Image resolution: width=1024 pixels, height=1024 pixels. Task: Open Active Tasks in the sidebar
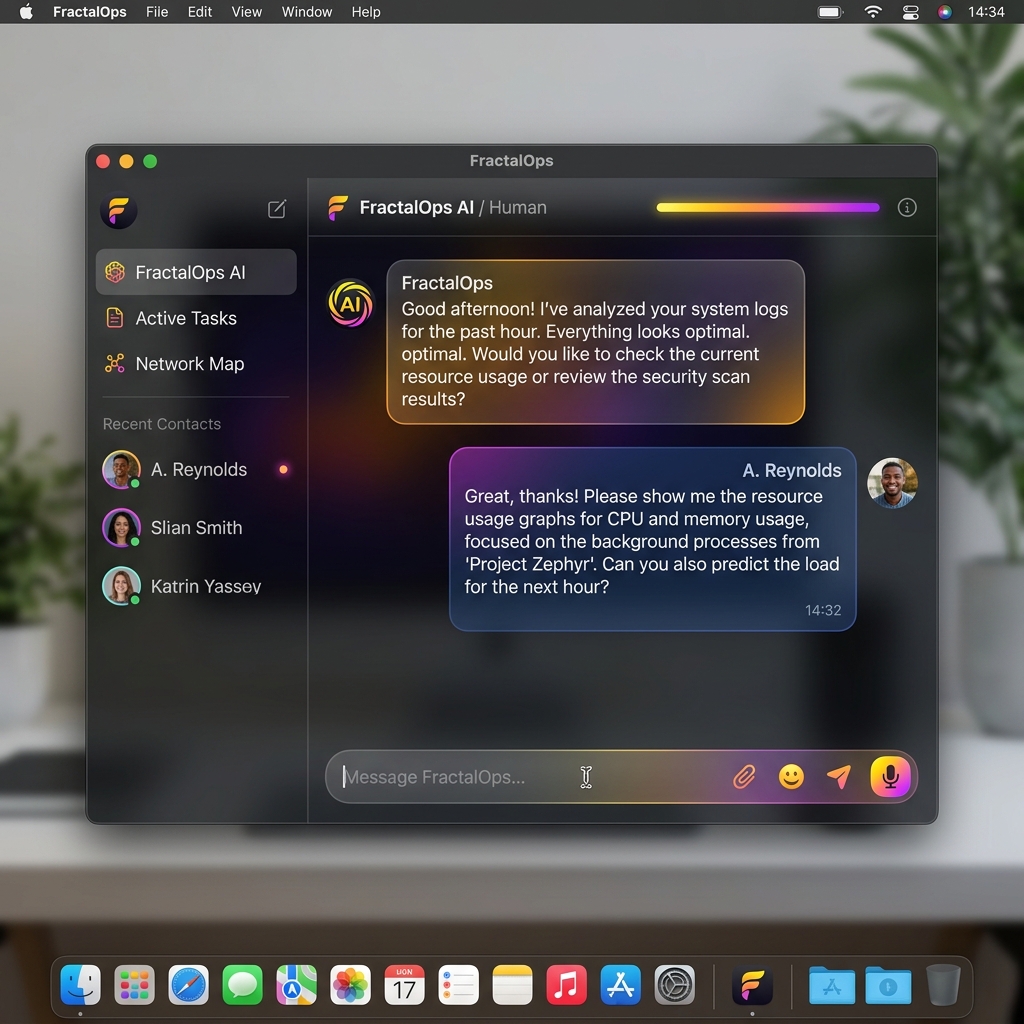196,318
